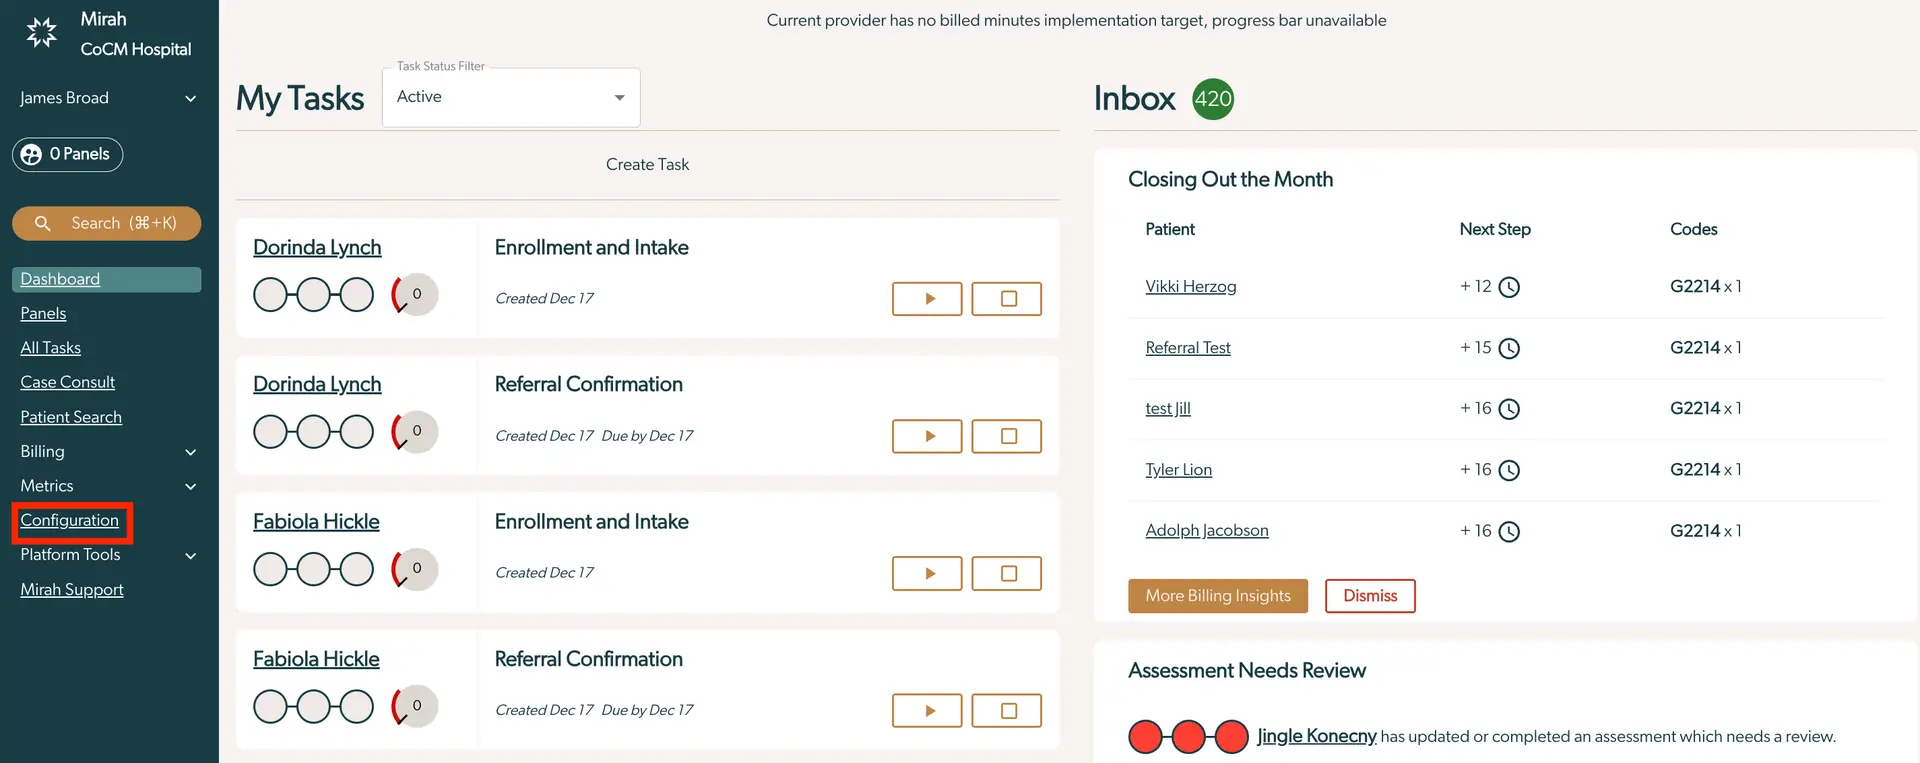Click minutes gauge on Fabiola Hickle Enrollment card
1920x763 pixels.
415,568
